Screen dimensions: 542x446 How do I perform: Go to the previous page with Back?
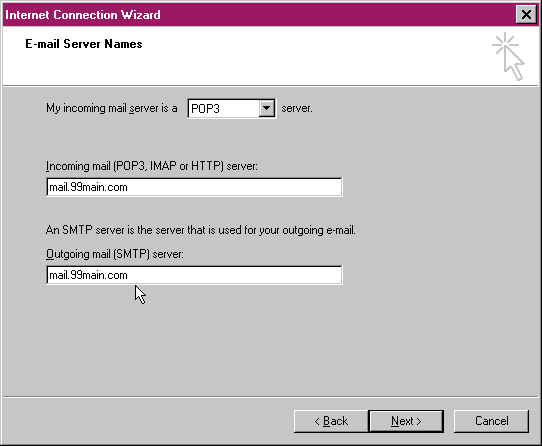pyautogui.click(x=331, y=421)
